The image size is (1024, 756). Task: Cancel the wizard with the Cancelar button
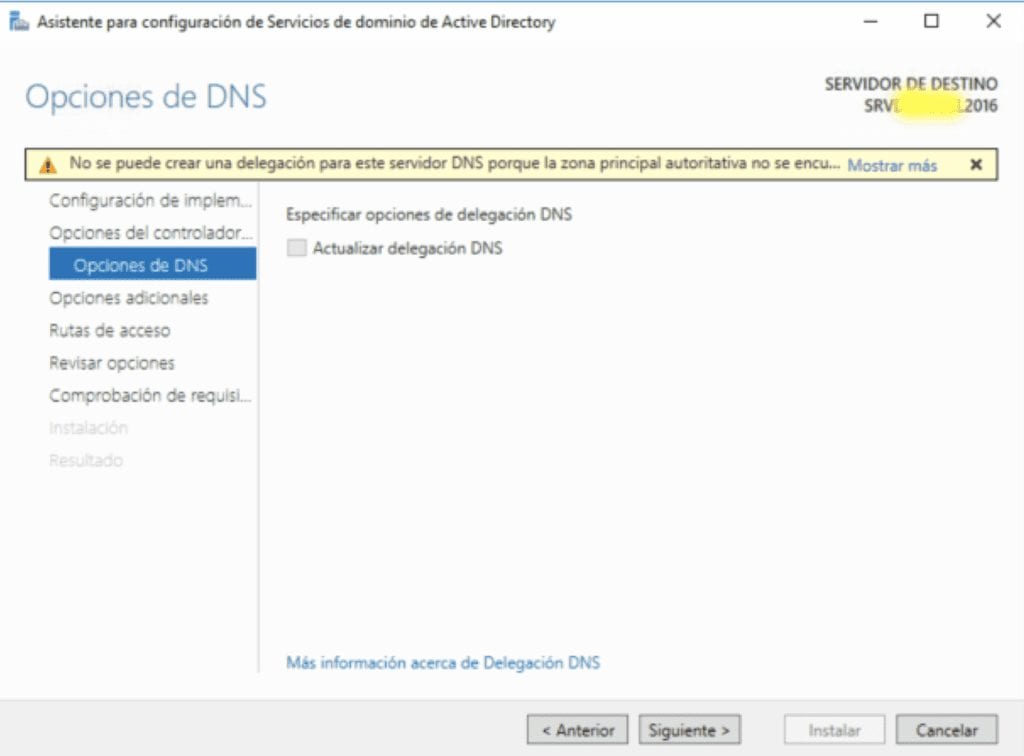(x=945, y=729)
